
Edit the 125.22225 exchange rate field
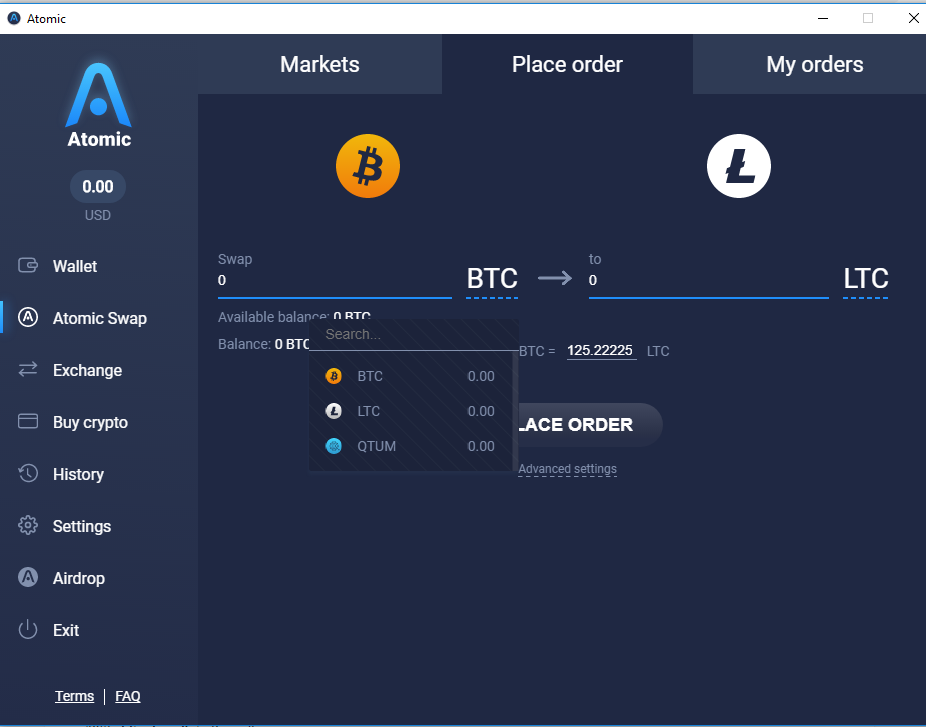[x=601, y=351]
